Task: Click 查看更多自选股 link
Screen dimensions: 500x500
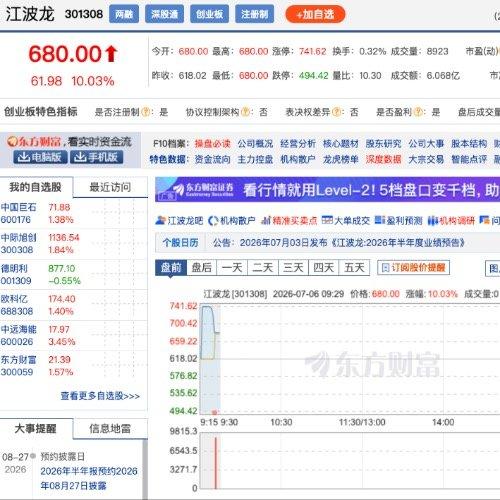Action: click(100, 396)
